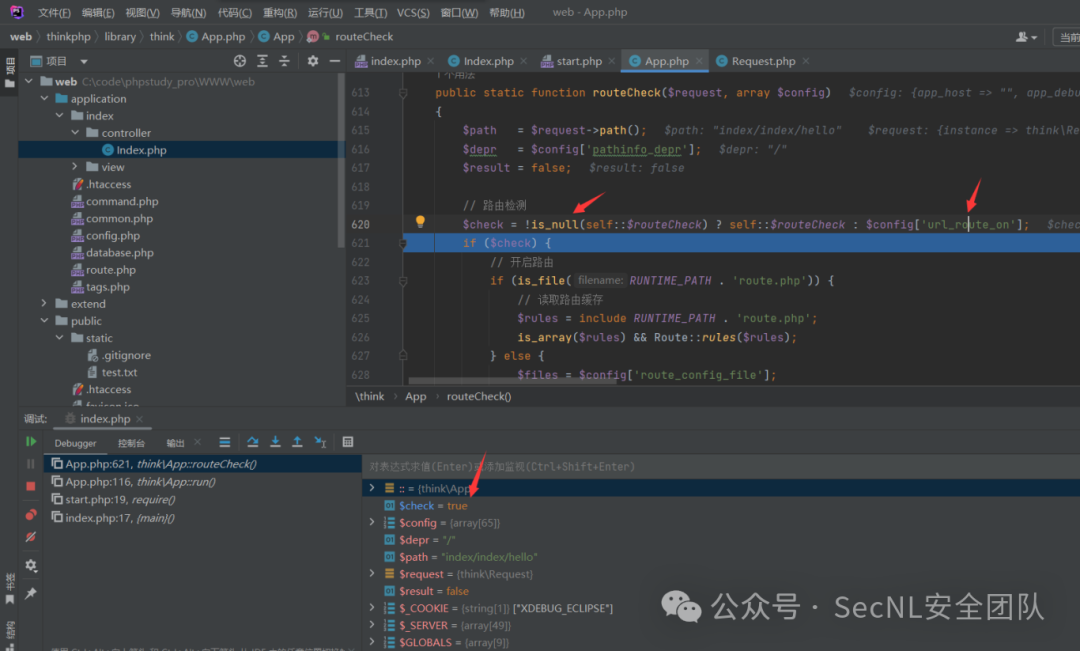Expand the $GLOBALS variable array
This screenshot has width=1080, height=651.
372,641
